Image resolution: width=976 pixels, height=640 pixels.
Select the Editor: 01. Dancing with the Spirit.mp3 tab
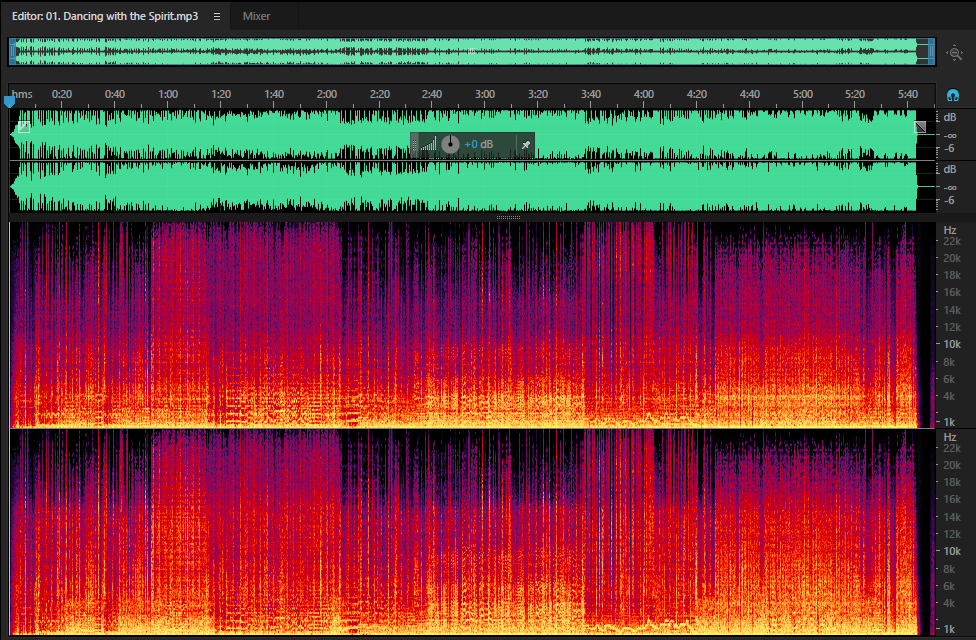(105, 16)
